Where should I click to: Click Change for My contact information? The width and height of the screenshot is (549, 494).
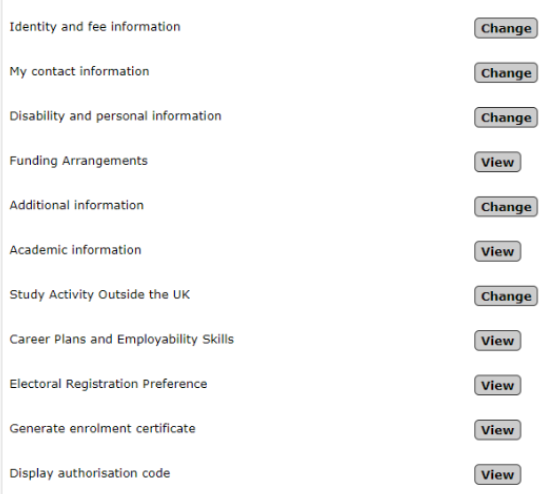(x=506, y=73)
